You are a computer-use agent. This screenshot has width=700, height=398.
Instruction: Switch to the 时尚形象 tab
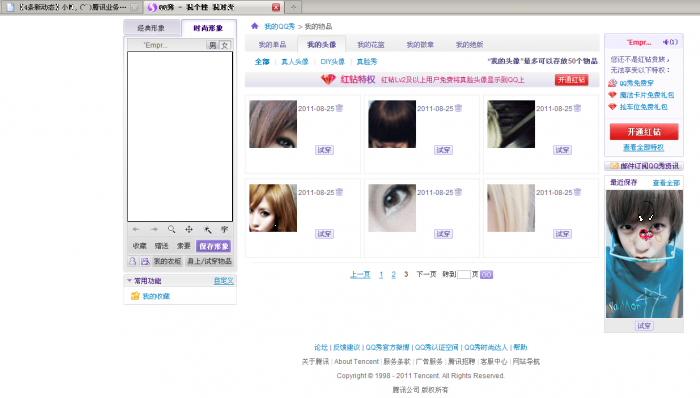click(x=208, y=28)
